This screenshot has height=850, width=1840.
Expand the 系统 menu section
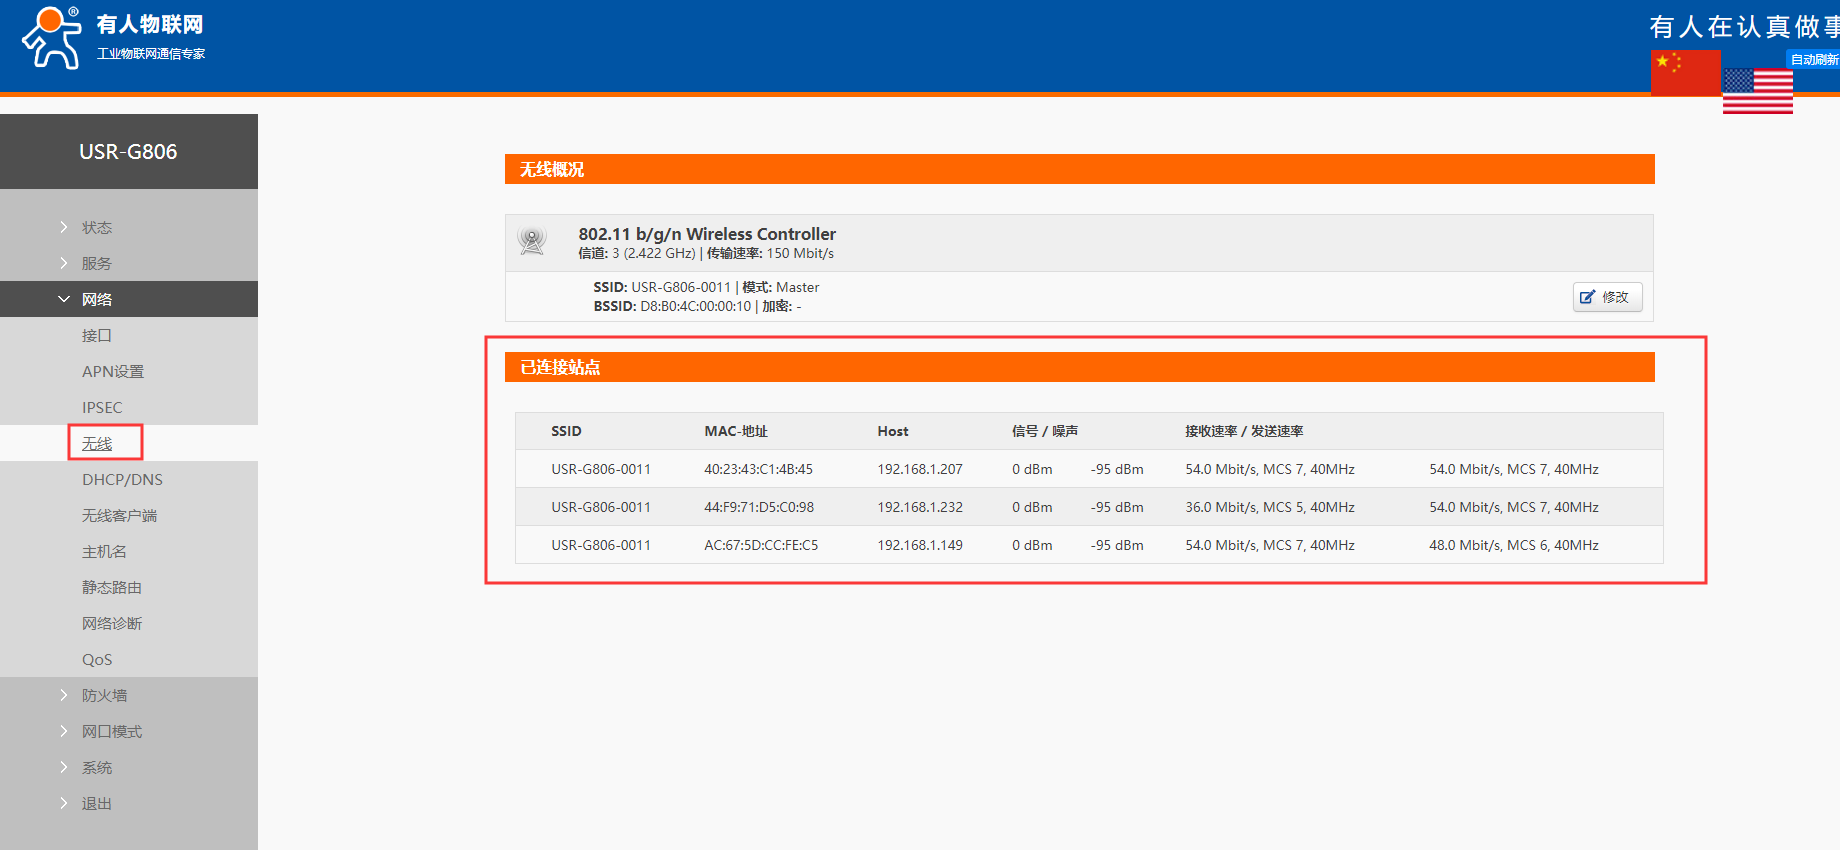pyautogui.click(x=97, y=767)
